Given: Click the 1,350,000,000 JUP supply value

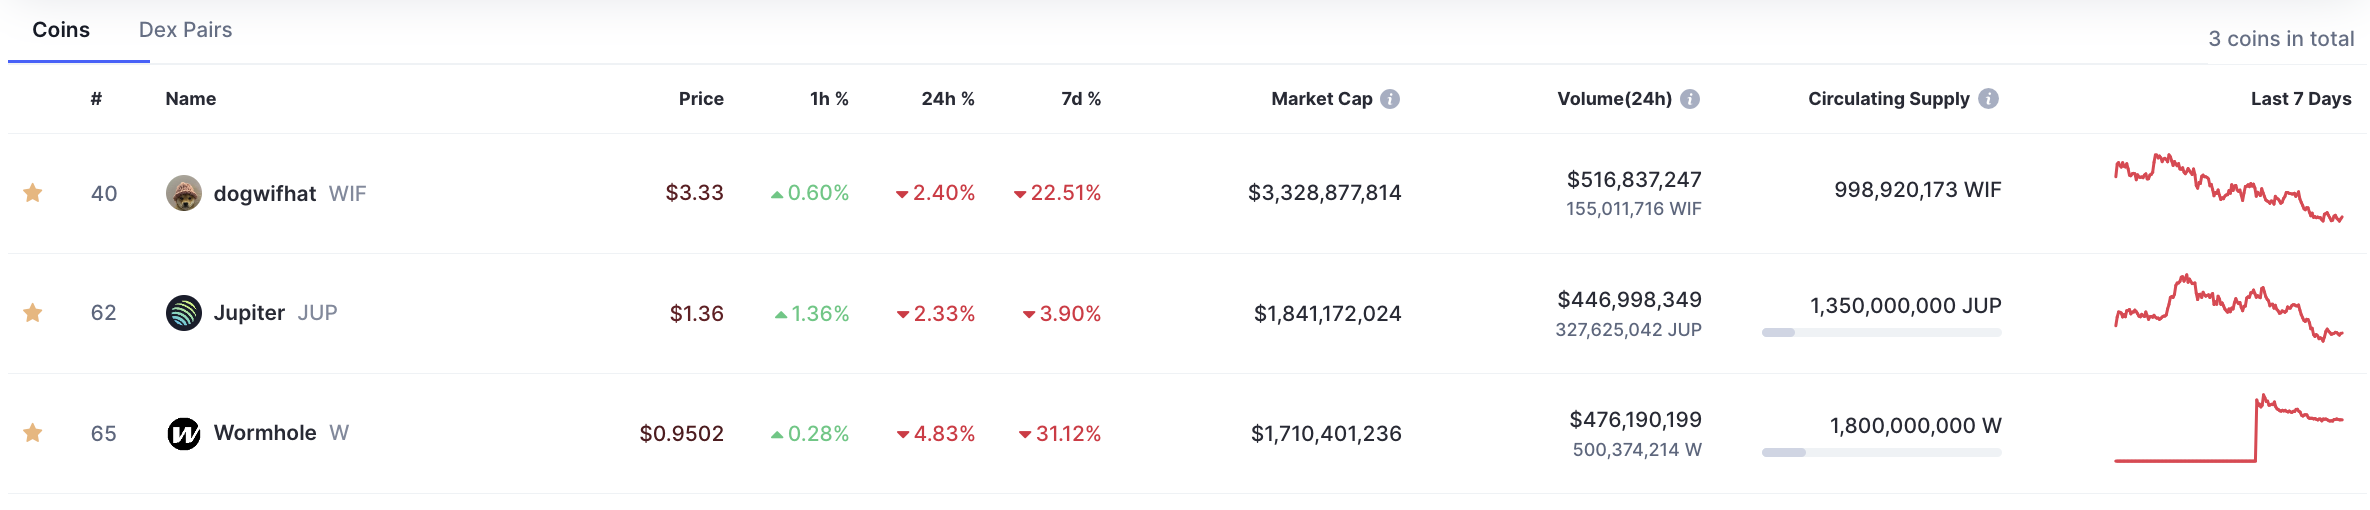Looking at the screenshot, I should coord(1906,306).
